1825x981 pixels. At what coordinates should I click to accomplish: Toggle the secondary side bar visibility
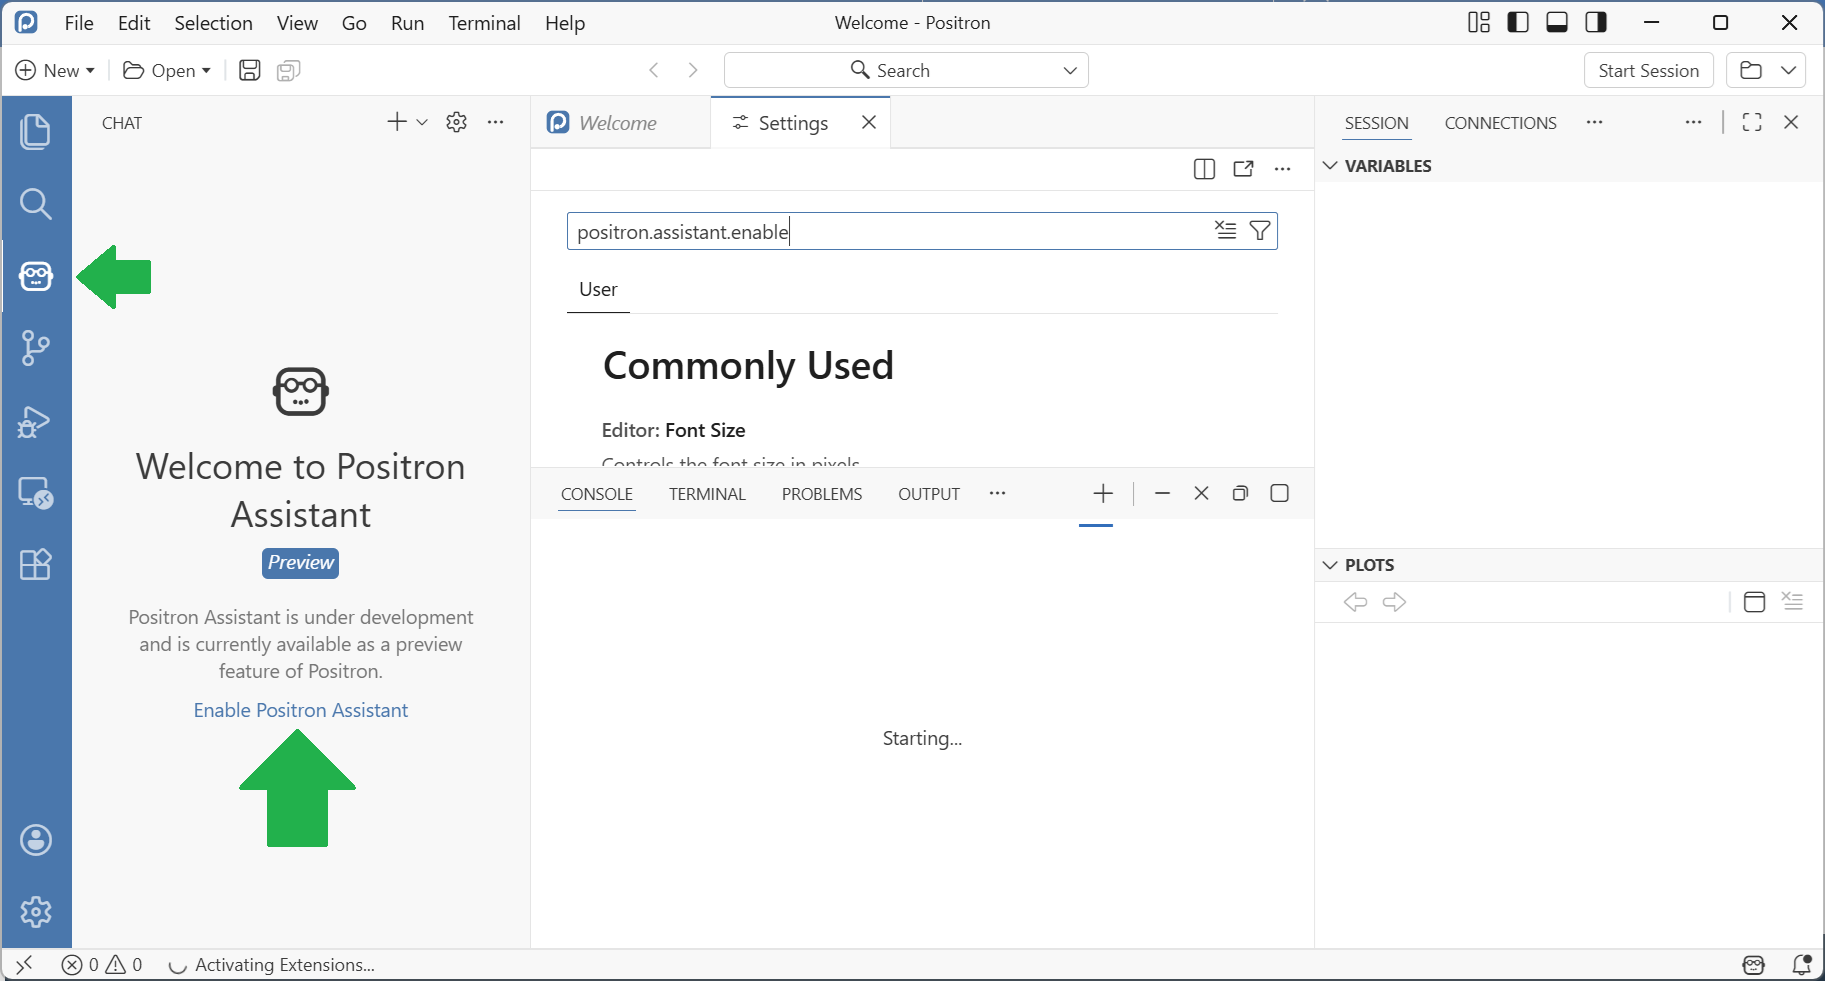point(1596,23)
